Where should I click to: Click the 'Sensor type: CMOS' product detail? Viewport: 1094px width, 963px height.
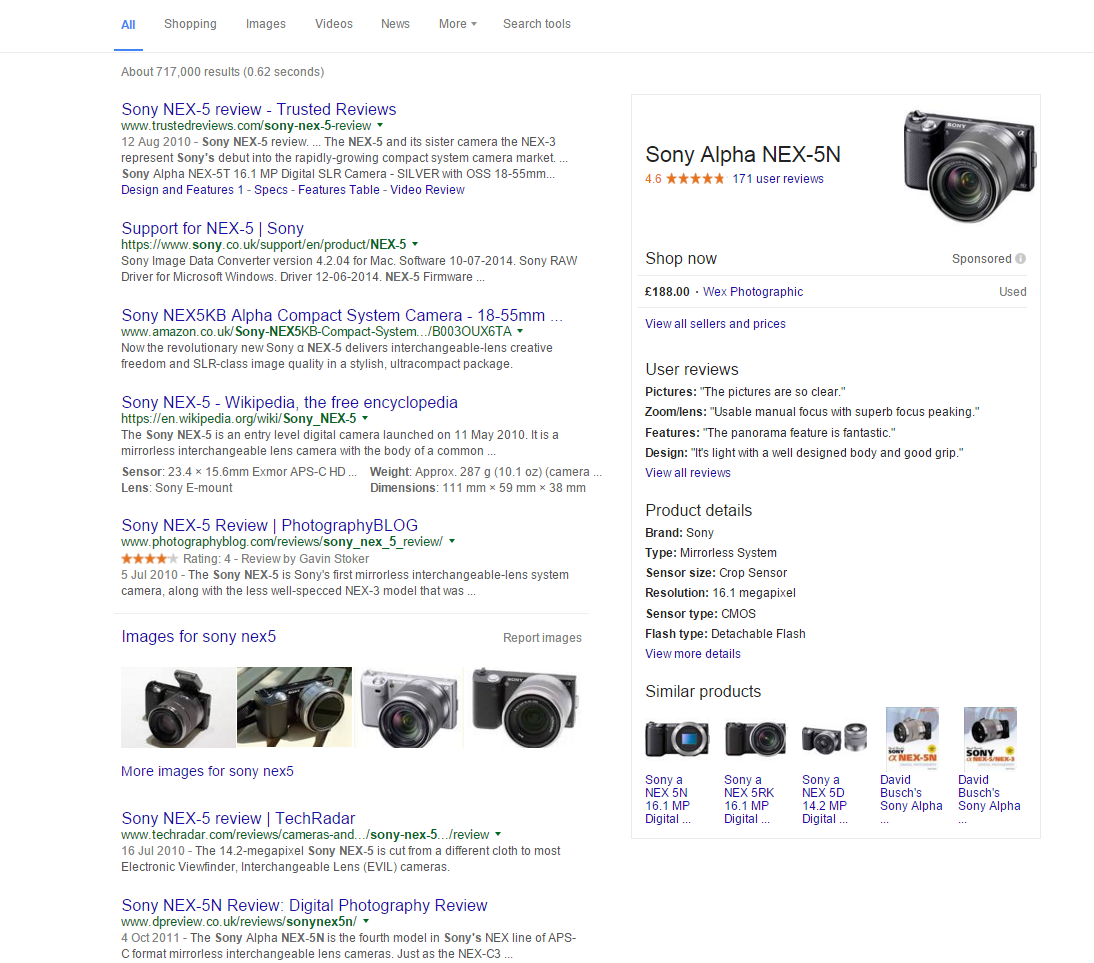pos(700,614)
